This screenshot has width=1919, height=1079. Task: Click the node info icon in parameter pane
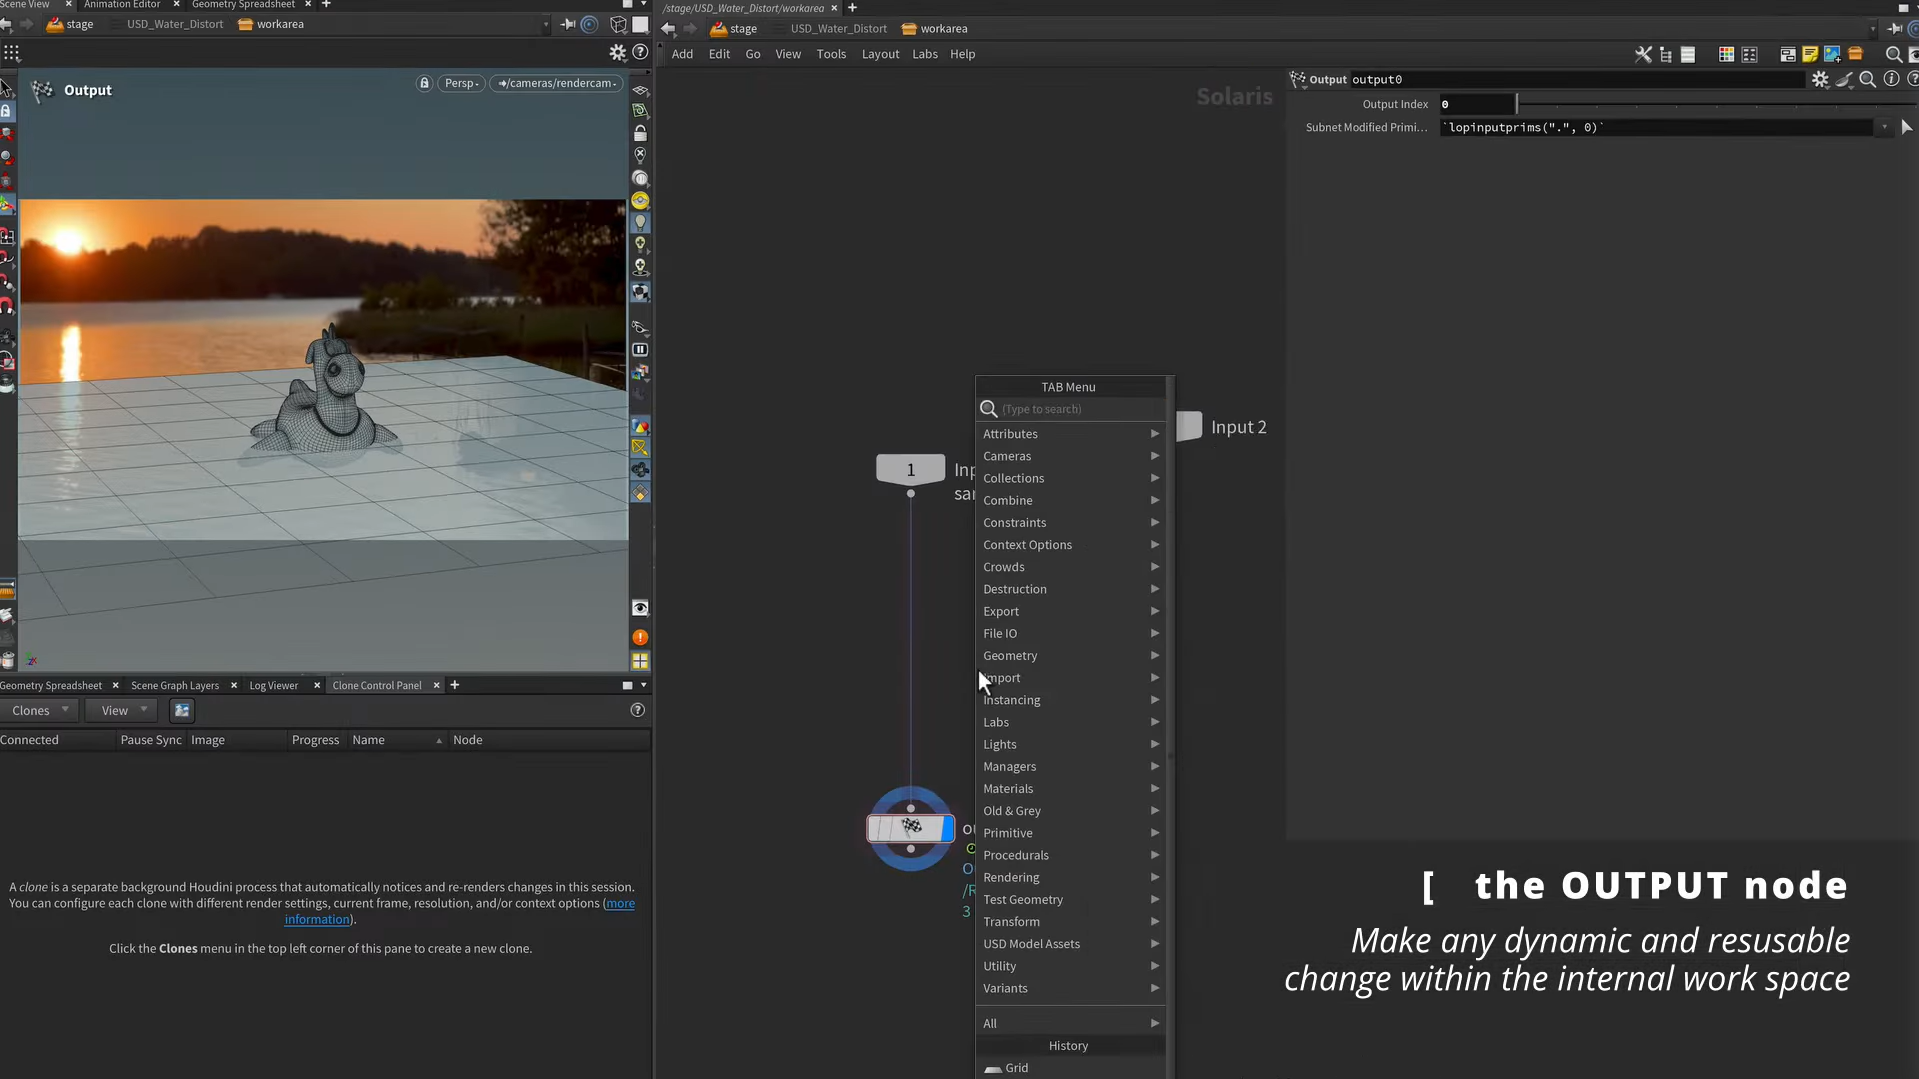(x=1891, y=79)
